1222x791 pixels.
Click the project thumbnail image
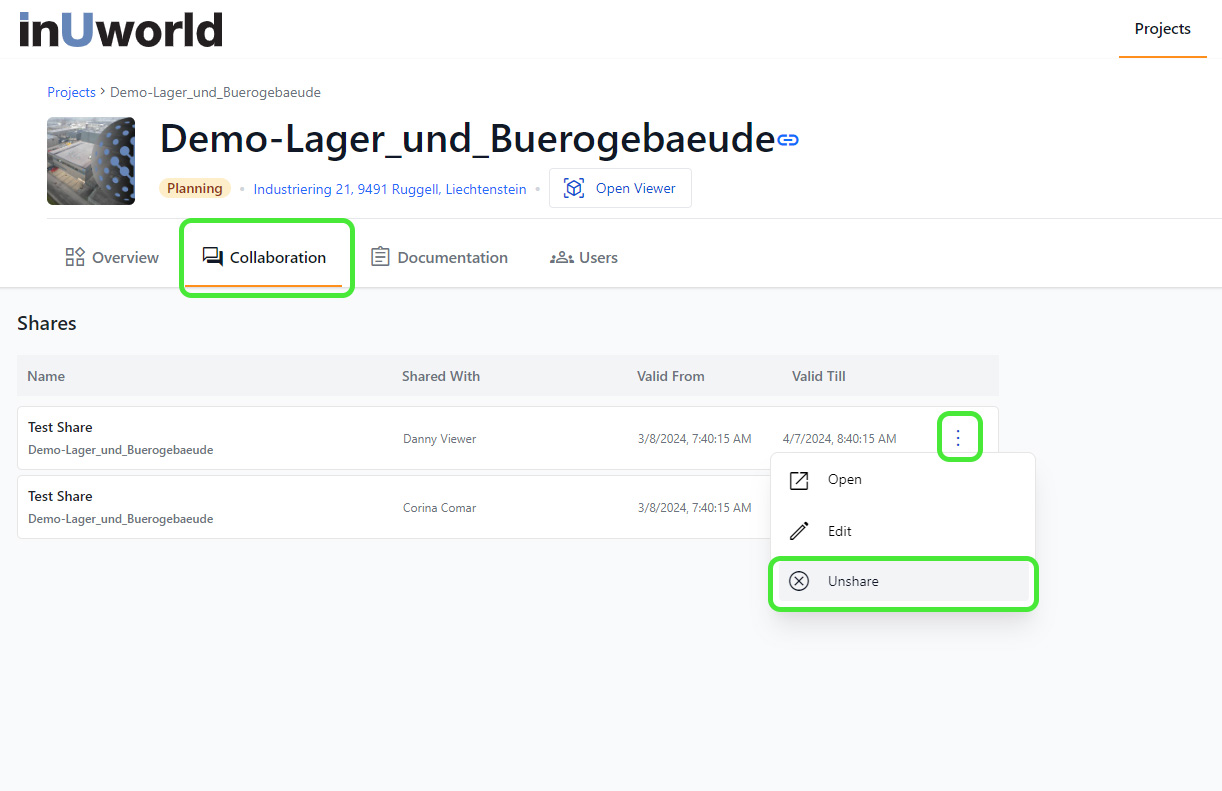point(91,161)
